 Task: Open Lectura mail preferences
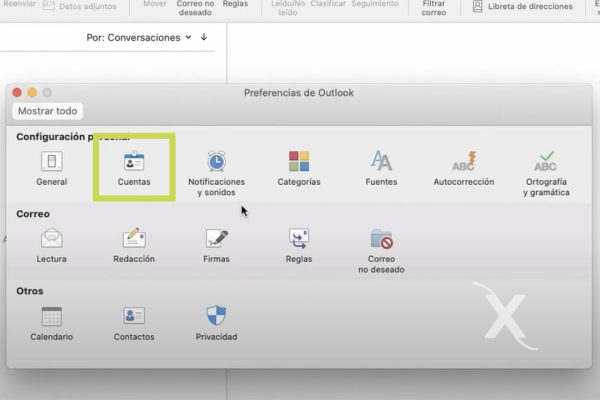[52, 246]
